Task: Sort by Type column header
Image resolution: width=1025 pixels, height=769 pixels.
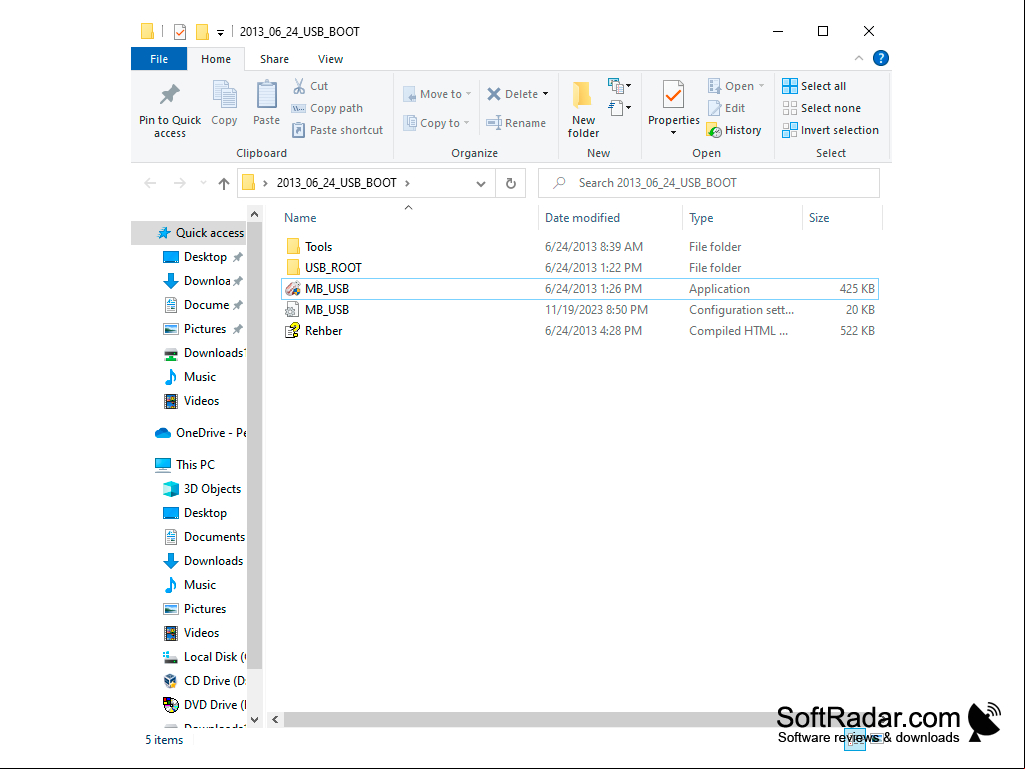Action: 742,218
